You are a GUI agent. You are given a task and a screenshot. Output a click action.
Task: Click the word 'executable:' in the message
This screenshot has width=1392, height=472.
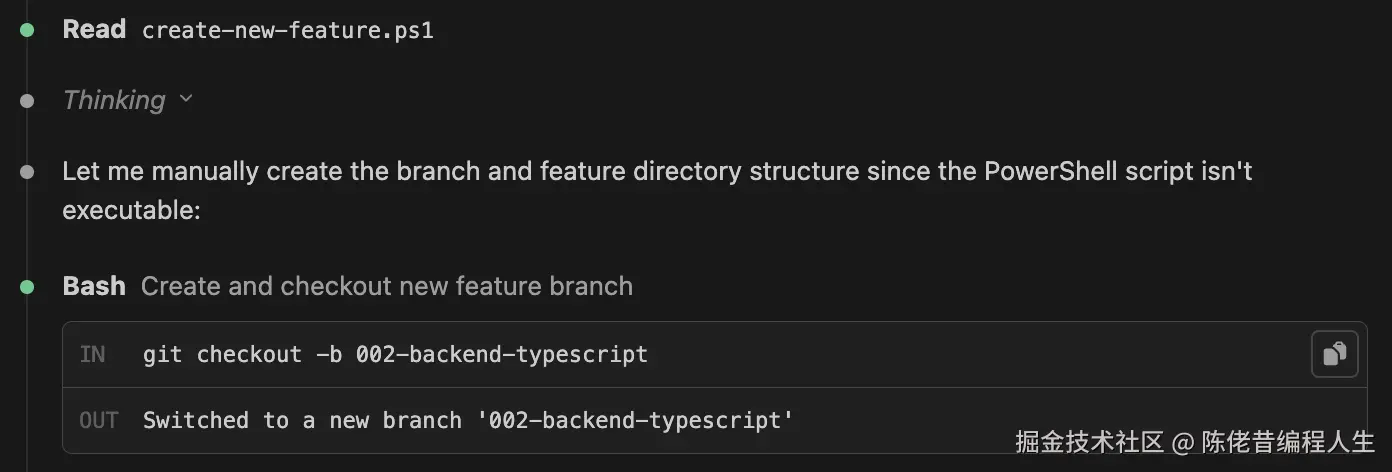click(132, 211)
